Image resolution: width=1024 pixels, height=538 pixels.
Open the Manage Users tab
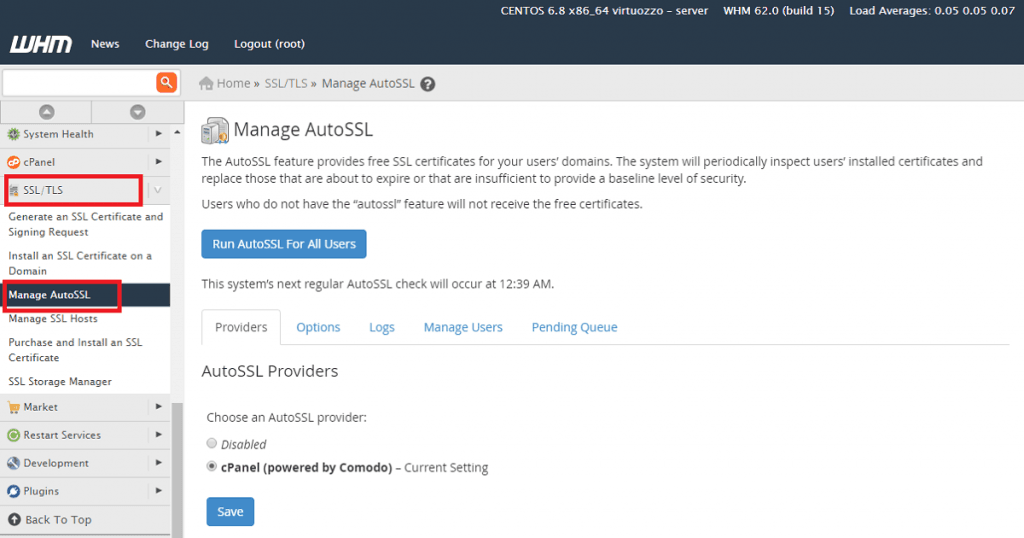coord(463,327)
